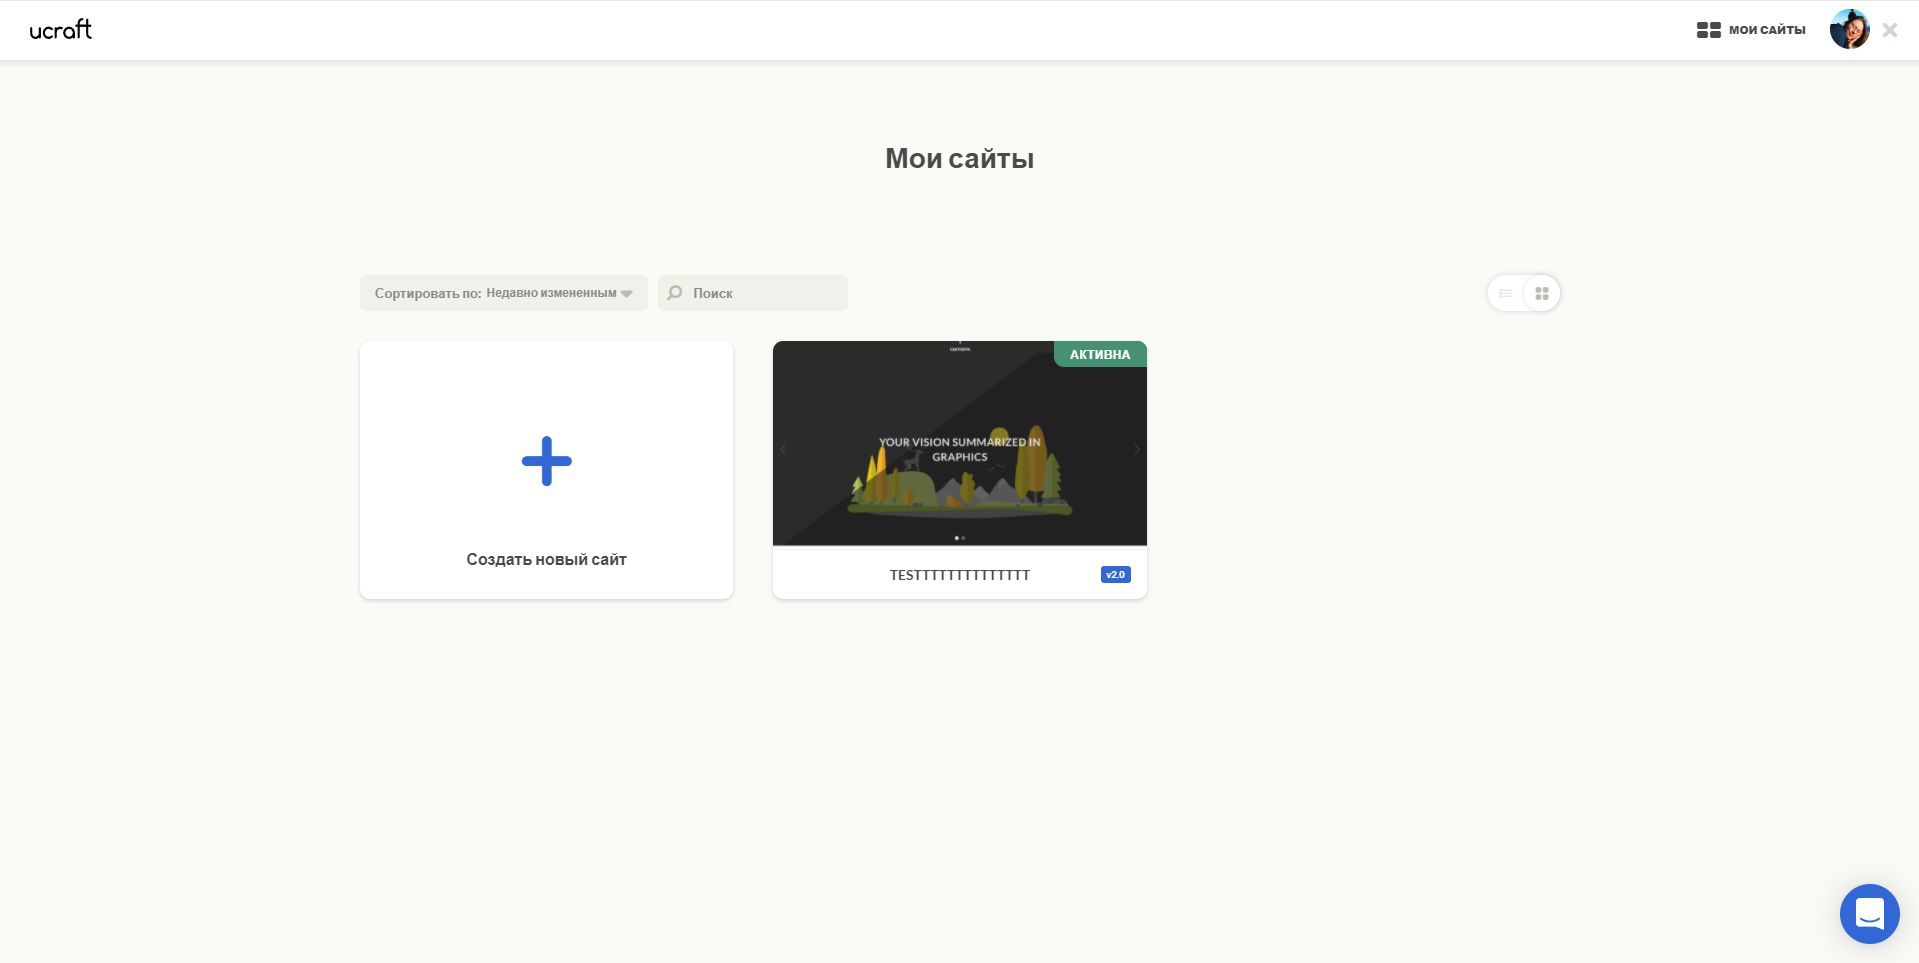Click the search magnifier icon
The width and height of the screenshot is (1919, 963).
click(675, 293)
